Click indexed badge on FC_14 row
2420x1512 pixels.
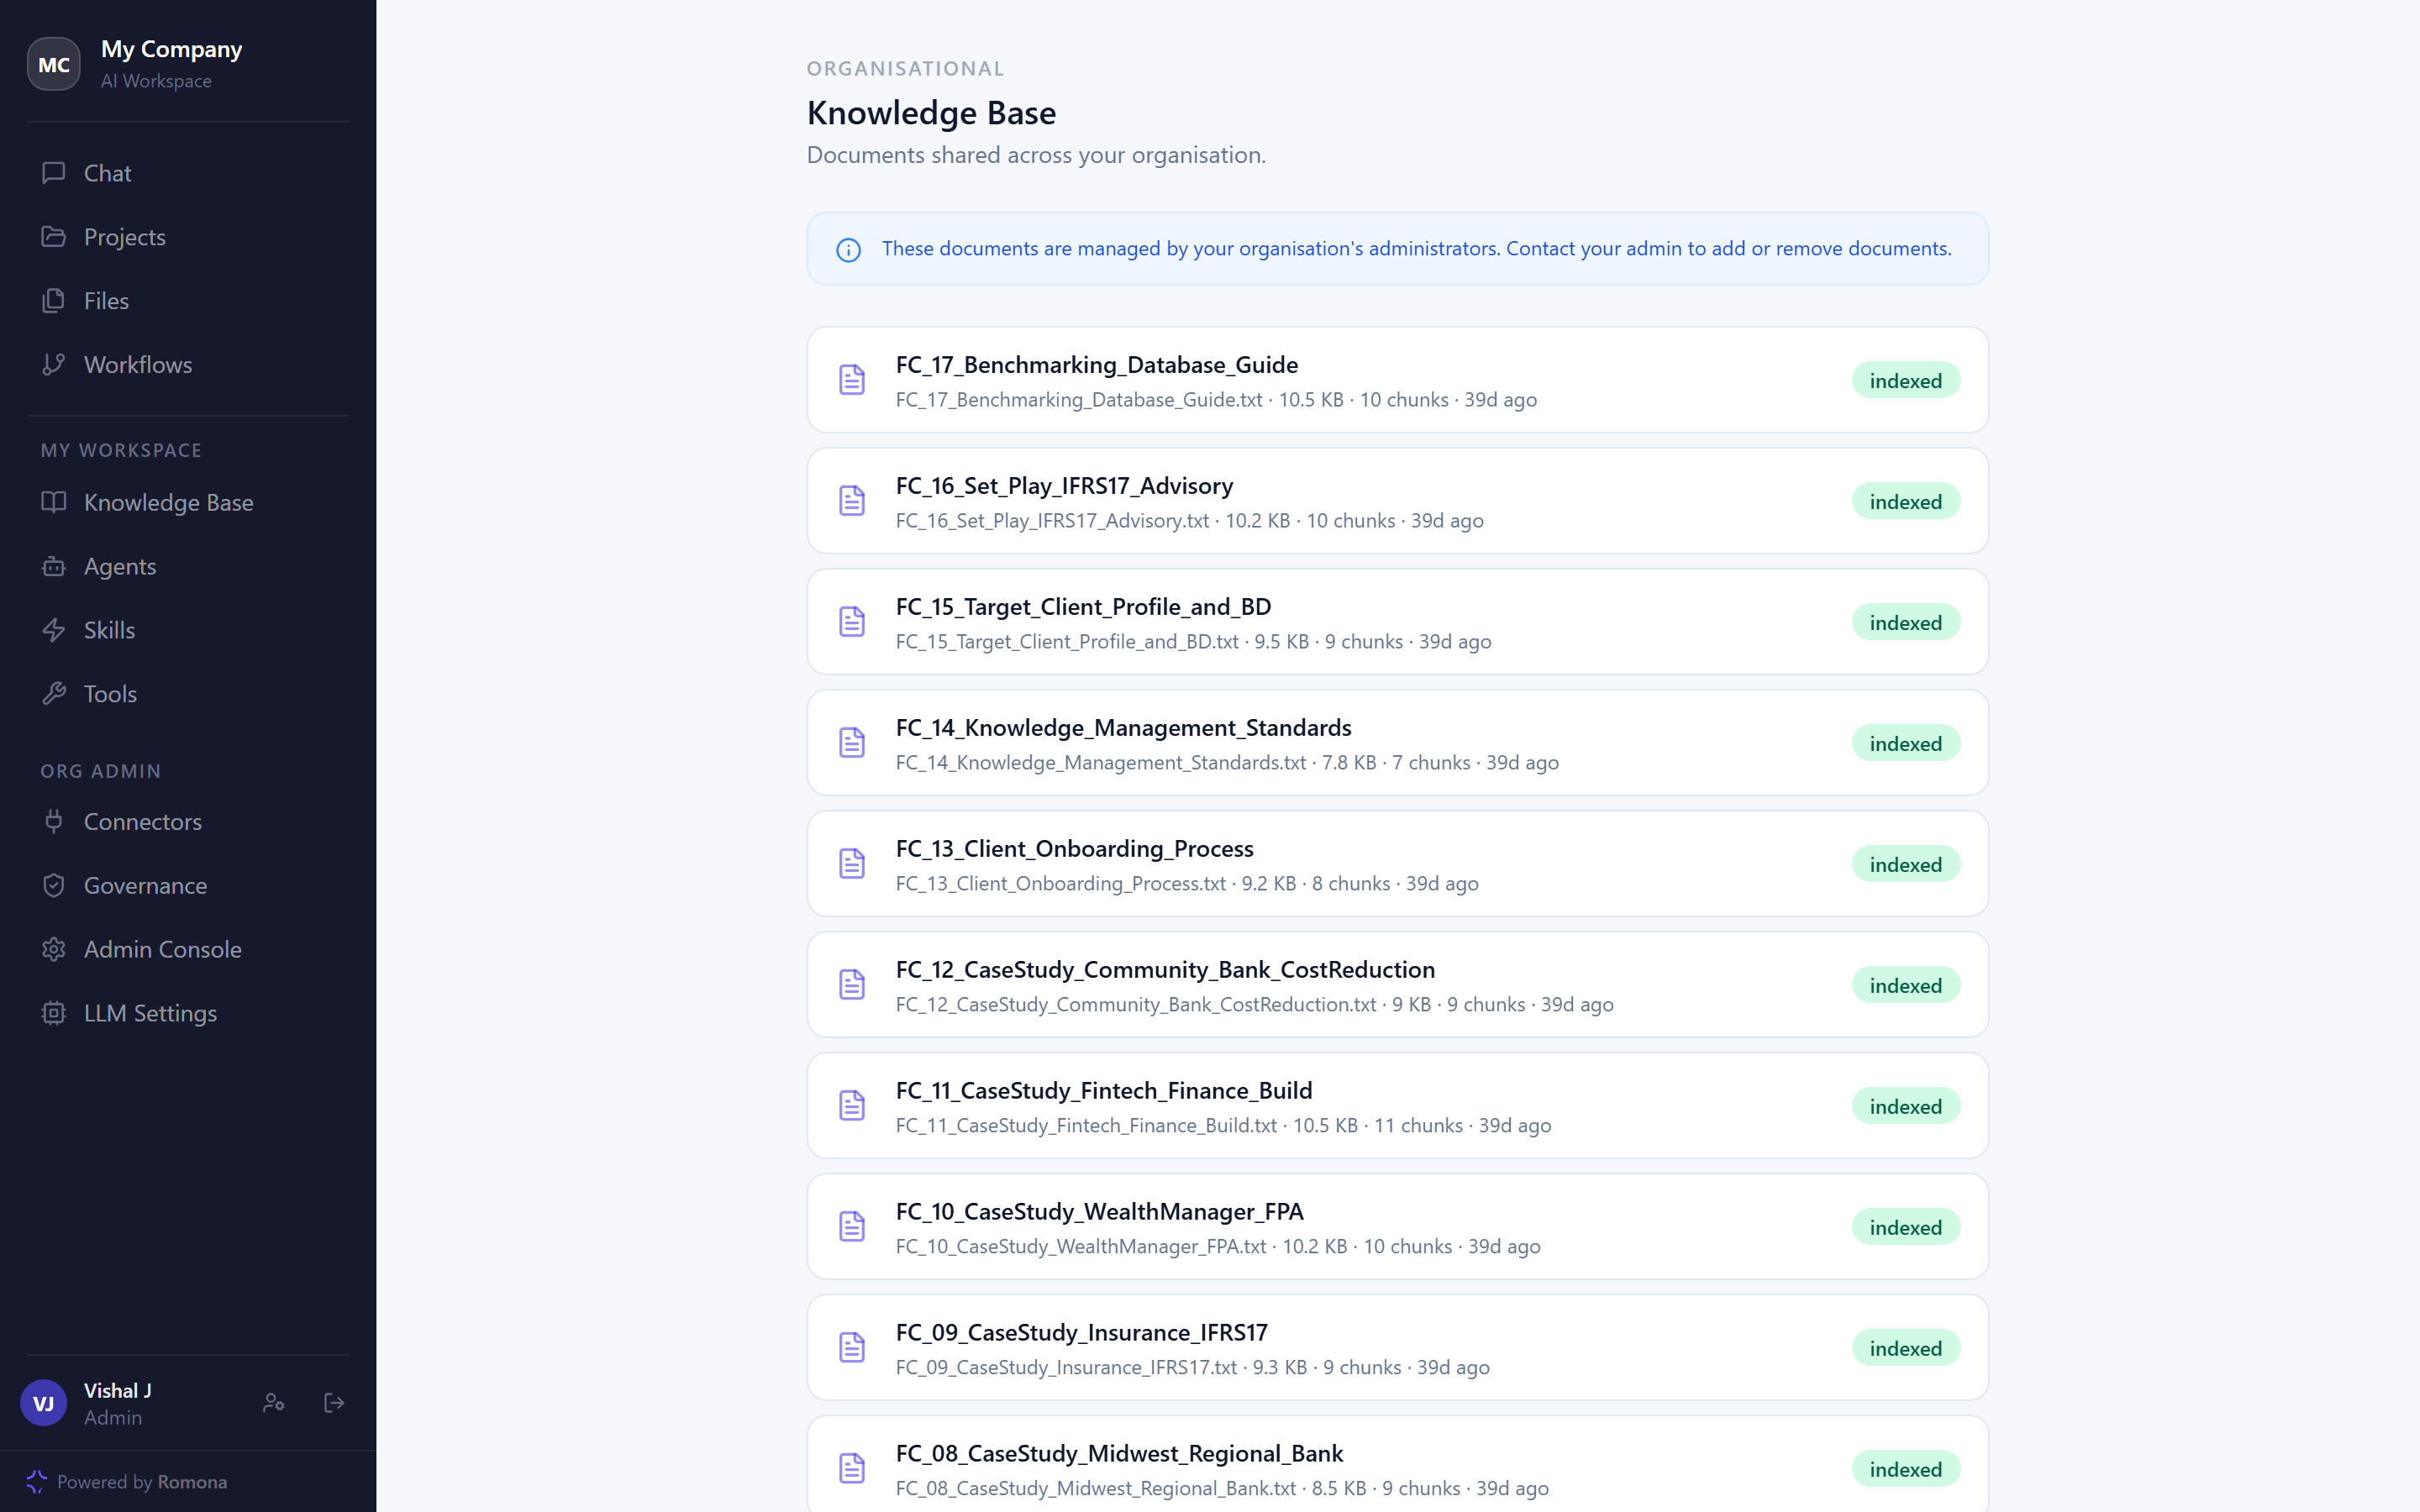(x=1906, y=744)
